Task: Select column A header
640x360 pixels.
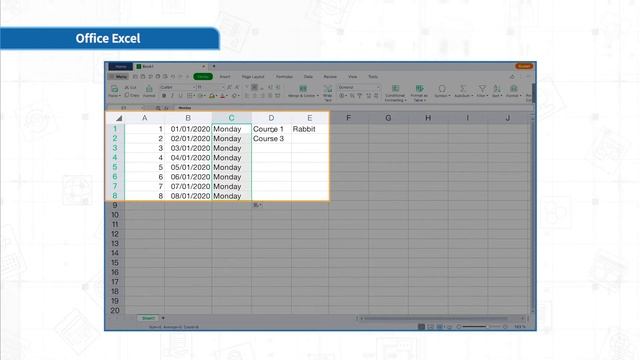Action: coord(144,118)
